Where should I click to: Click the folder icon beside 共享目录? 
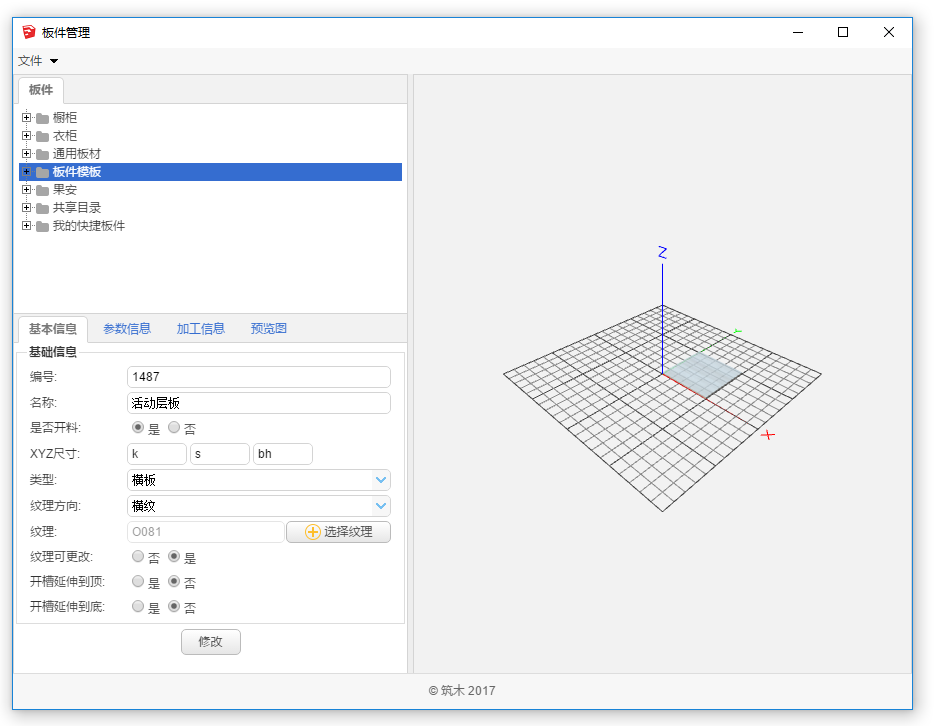point(42,208)
